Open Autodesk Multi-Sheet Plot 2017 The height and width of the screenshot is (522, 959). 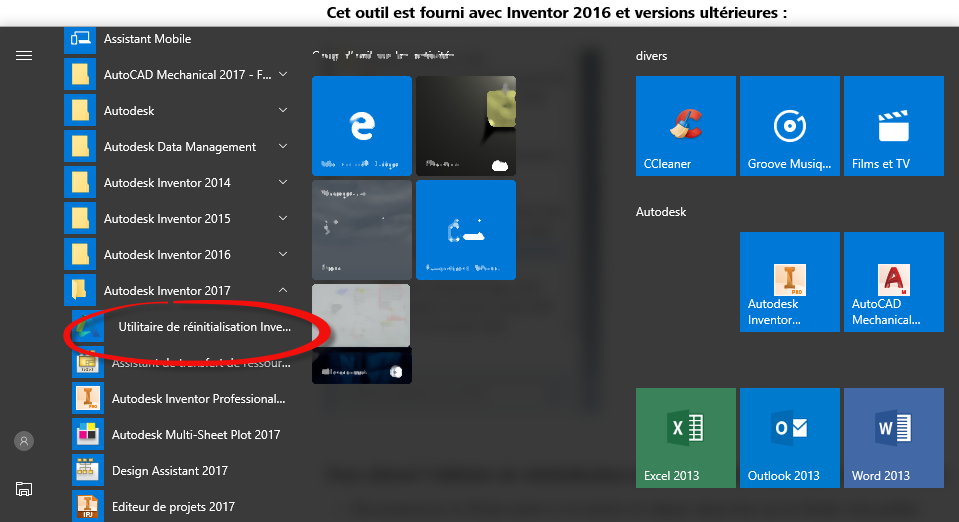click(x=195, y=435)
